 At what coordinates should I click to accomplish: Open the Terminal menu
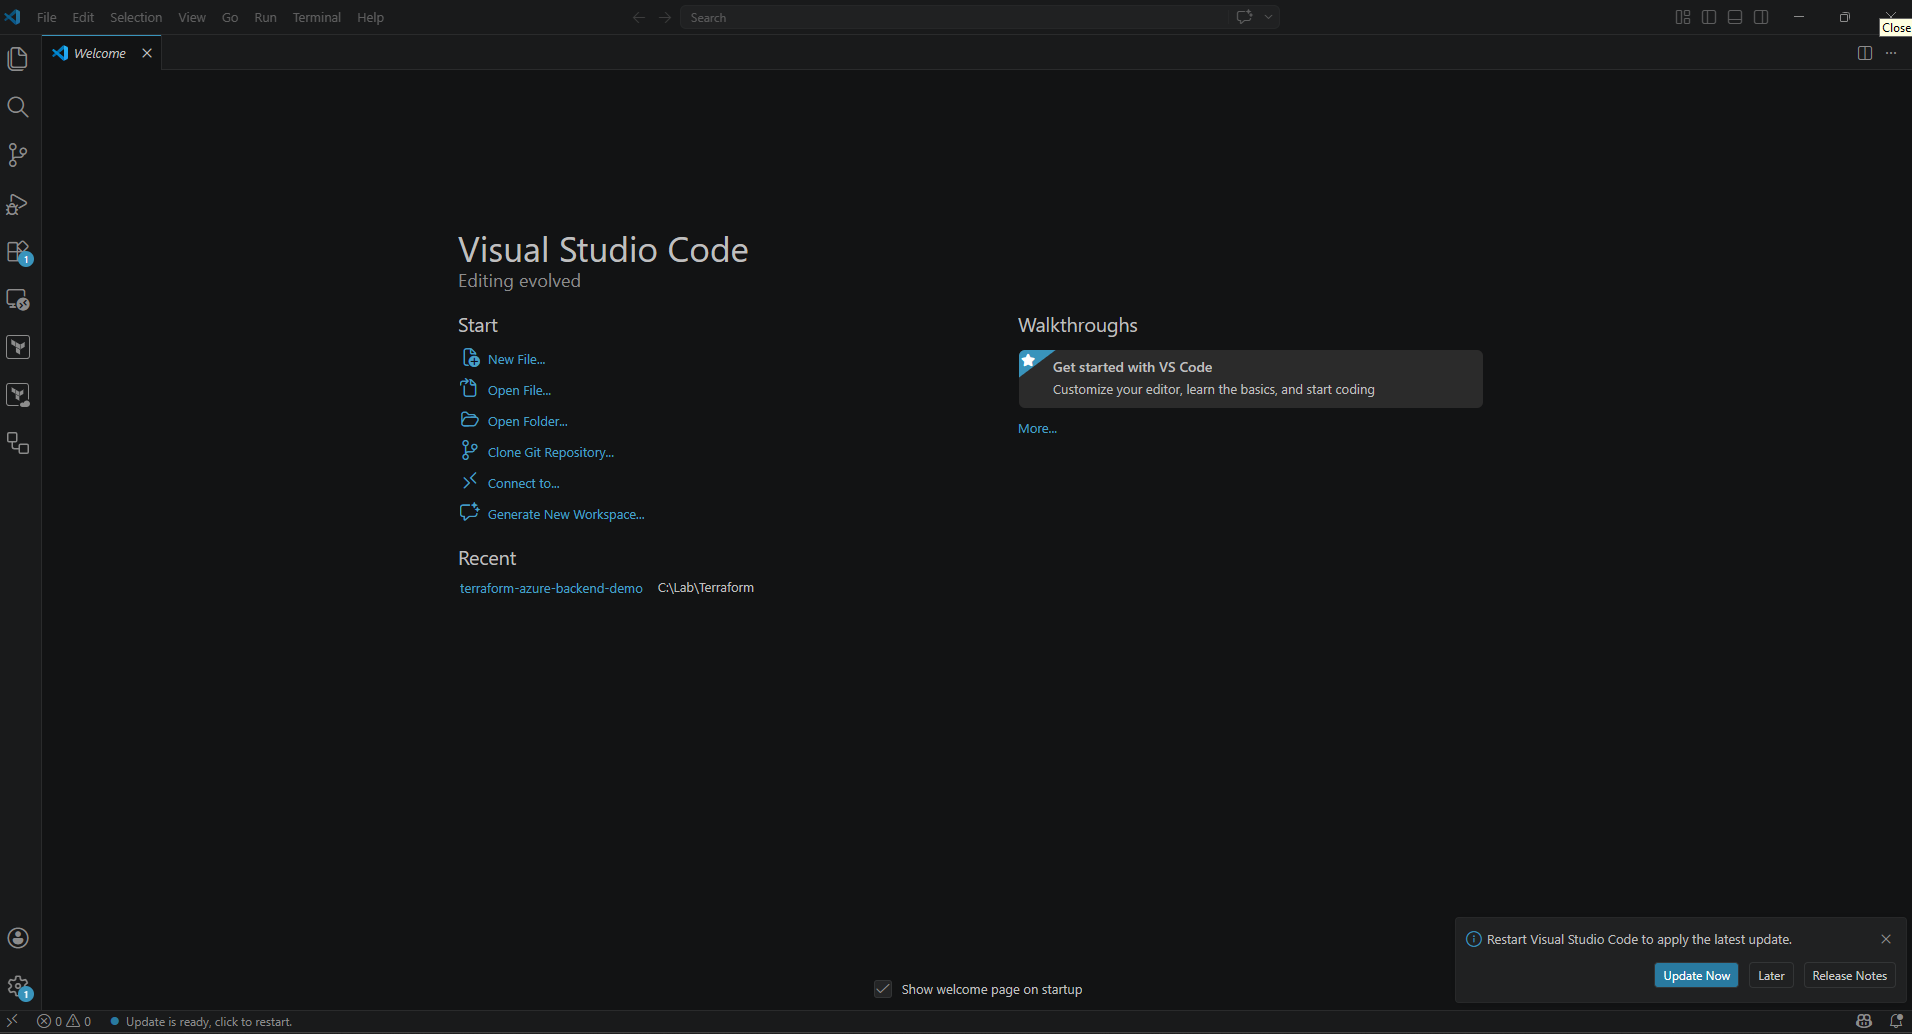point(317,17)
